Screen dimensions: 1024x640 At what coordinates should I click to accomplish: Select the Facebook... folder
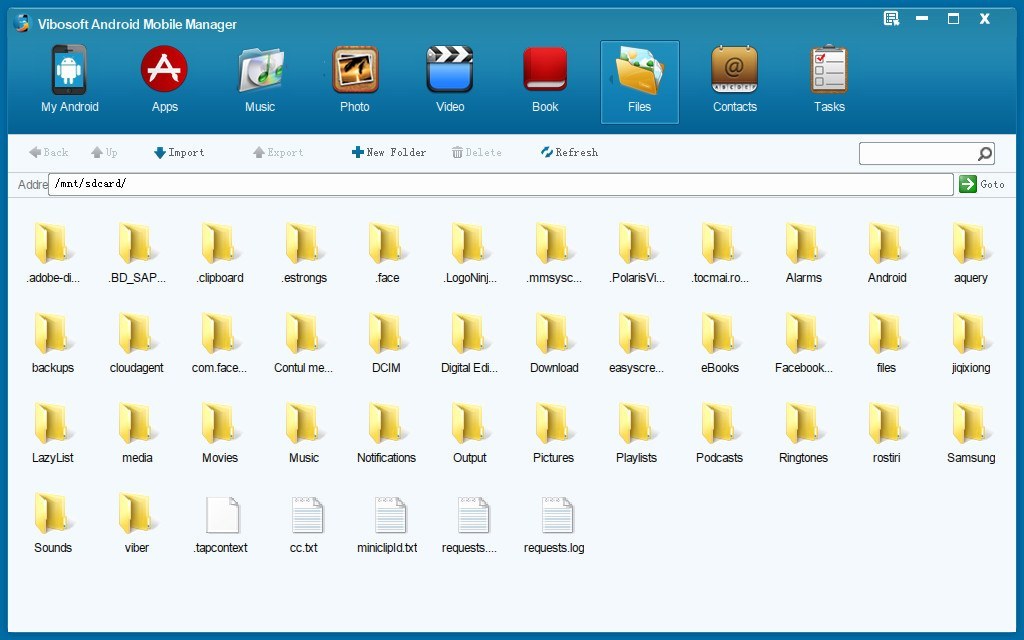coord(803,344)
